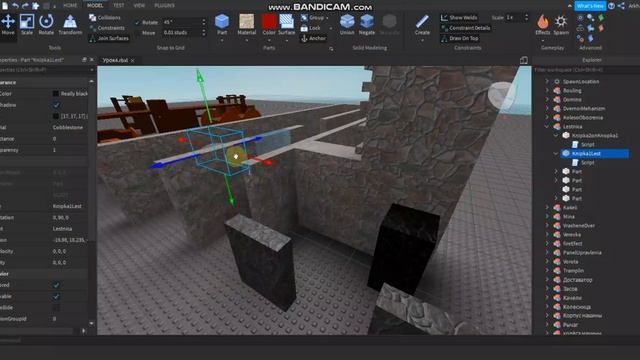Collapse the Knipka1Lest node in Explorer
Screen dimensions: 640x360
(556, 153)
